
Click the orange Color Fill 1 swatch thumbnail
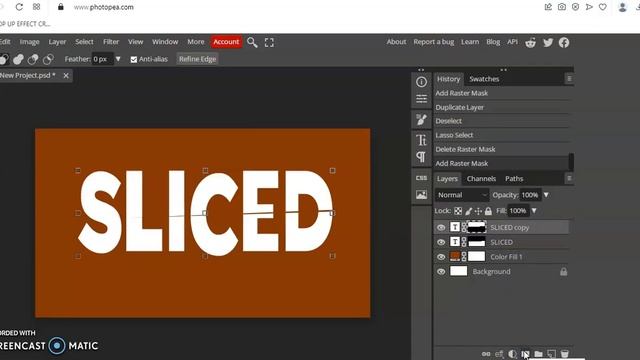[x=455, y=256]
